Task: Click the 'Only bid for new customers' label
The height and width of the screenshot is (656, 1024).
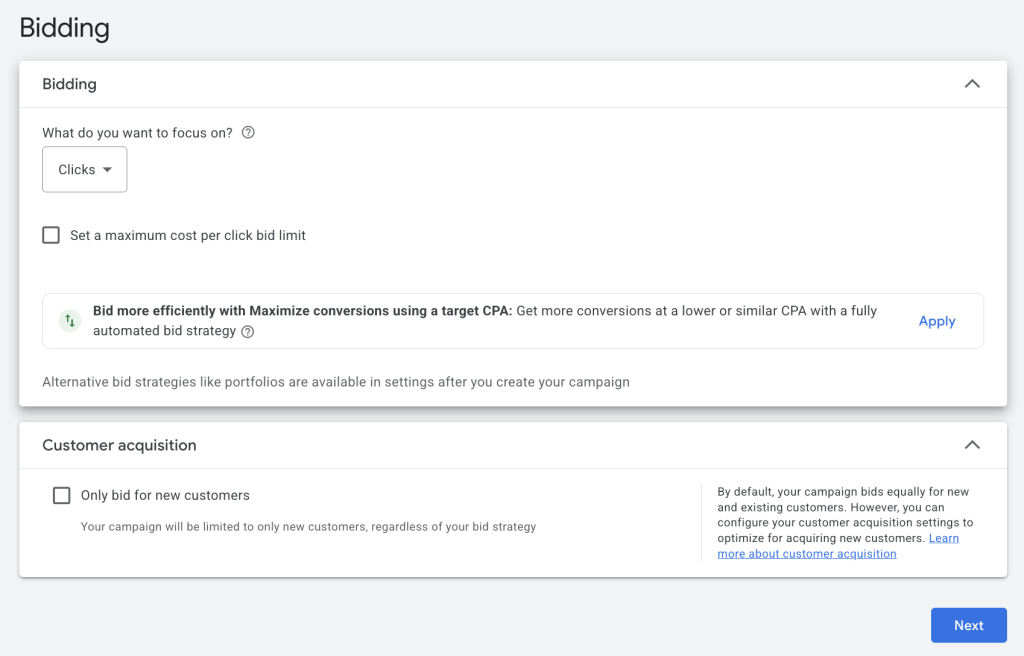Action: point(165,496)
